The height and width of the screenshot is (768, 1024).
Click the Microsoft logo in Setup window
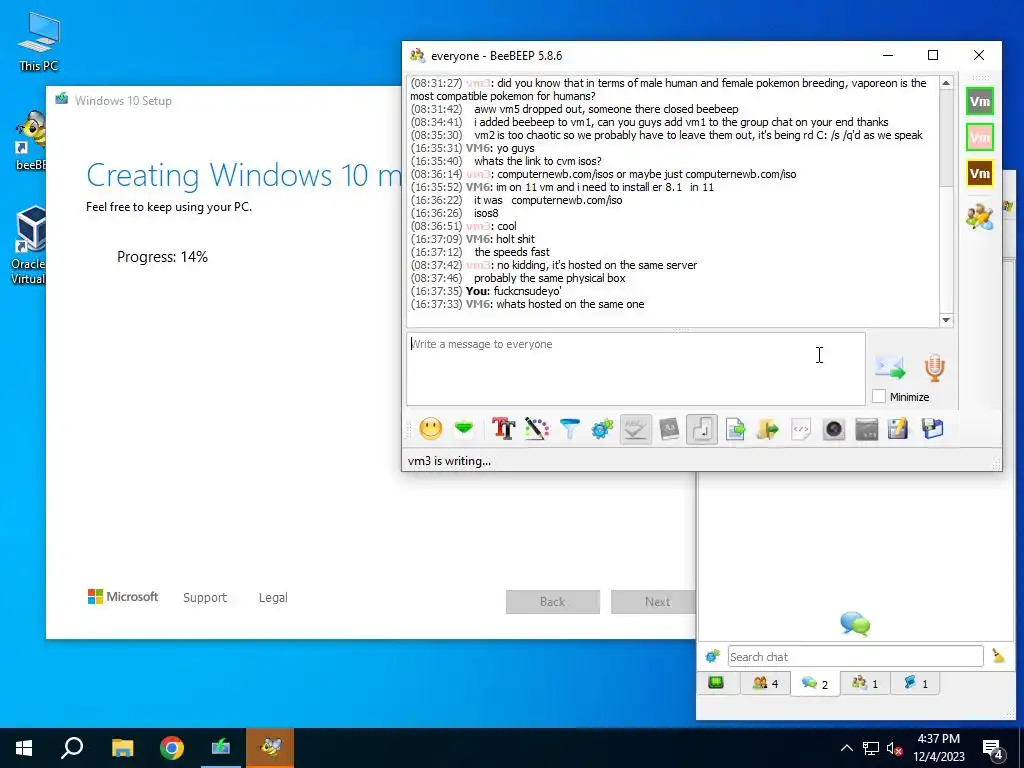123,596
